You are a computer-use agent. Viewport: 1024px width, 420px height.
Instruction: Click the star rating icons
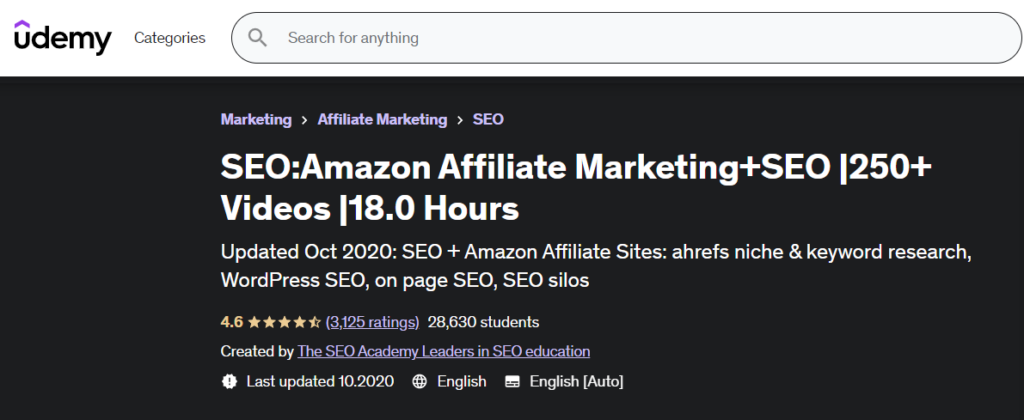coord(284,322)
